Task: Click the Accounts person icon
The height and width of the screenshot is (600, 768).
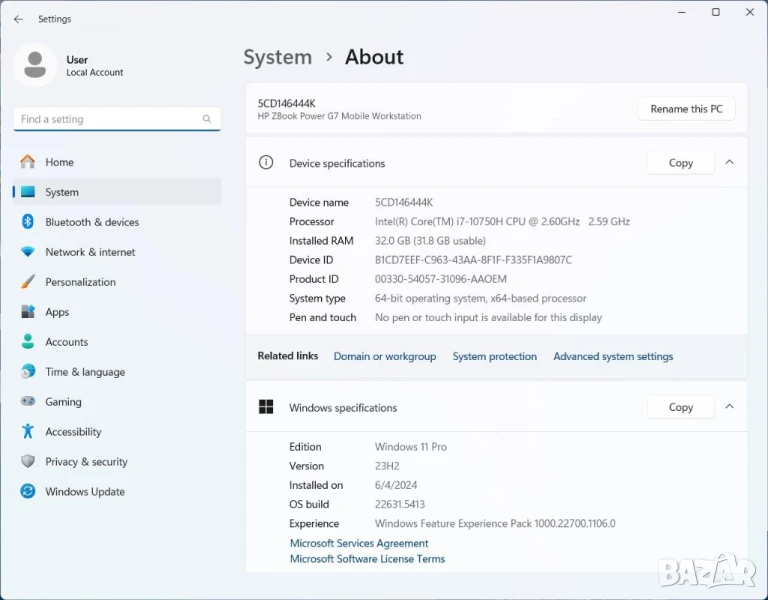Action: point(28,342)
